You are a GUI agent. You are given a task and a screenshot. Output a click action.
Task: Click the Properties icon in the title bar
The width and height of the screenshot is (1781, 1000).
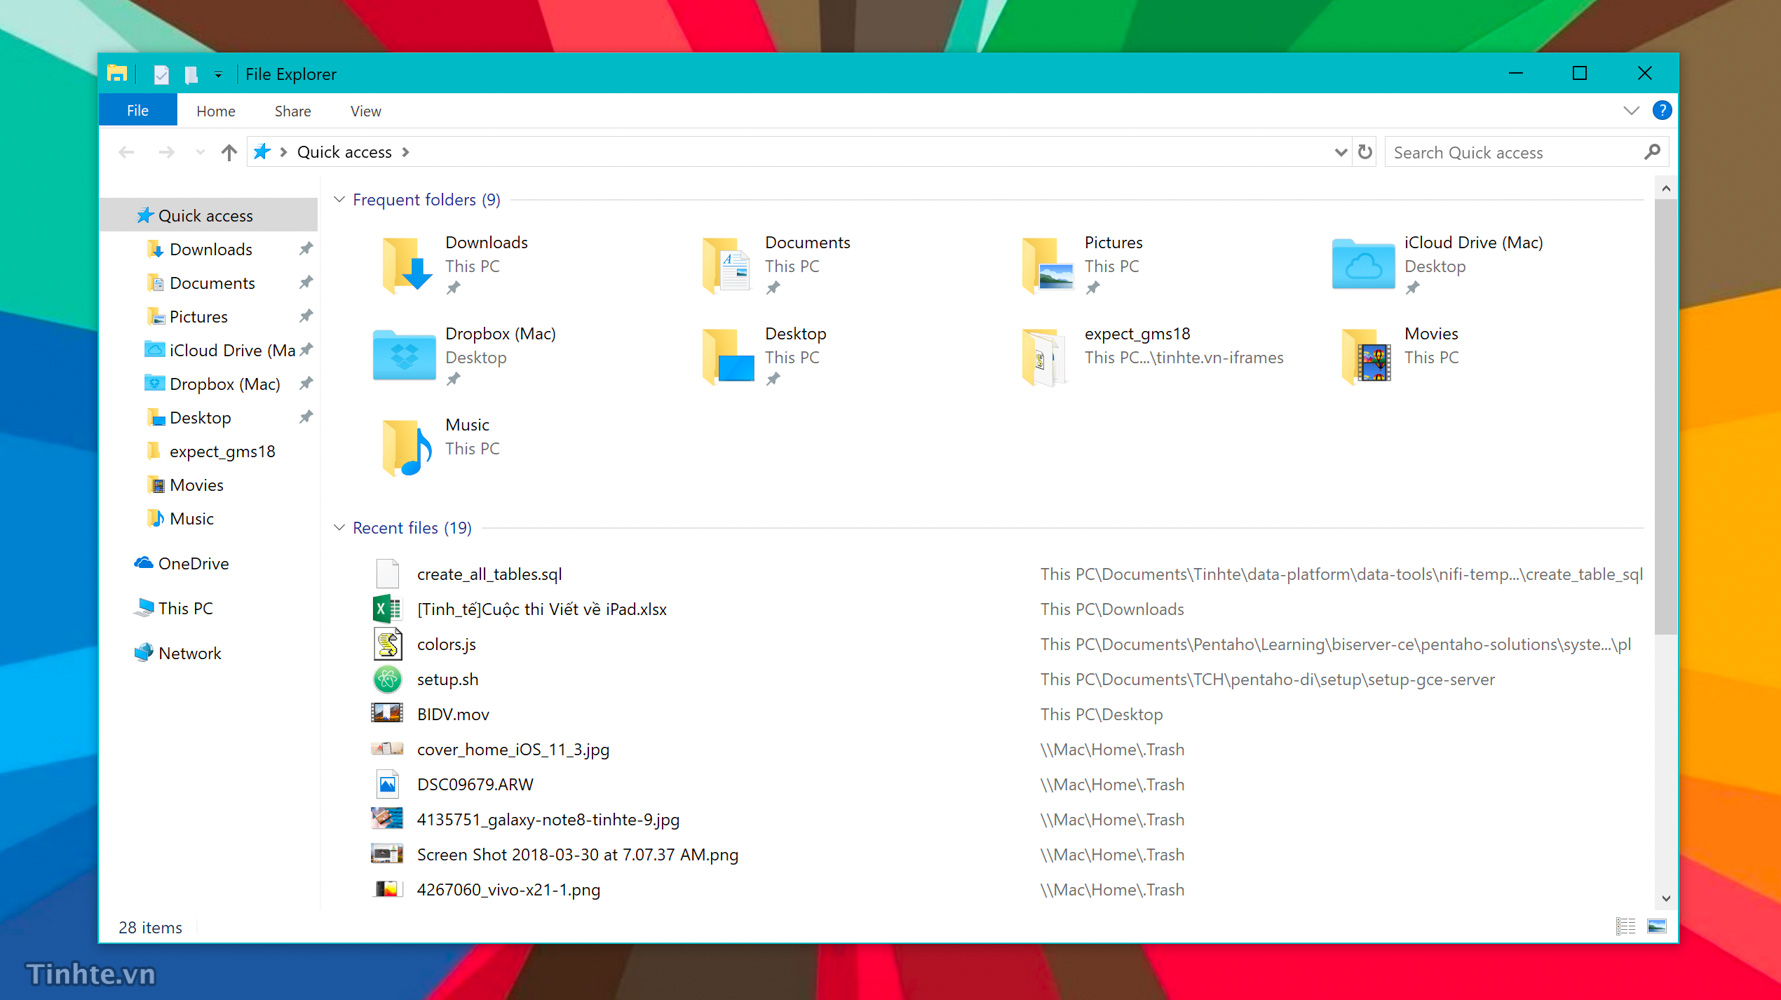[x=161, y=74]
